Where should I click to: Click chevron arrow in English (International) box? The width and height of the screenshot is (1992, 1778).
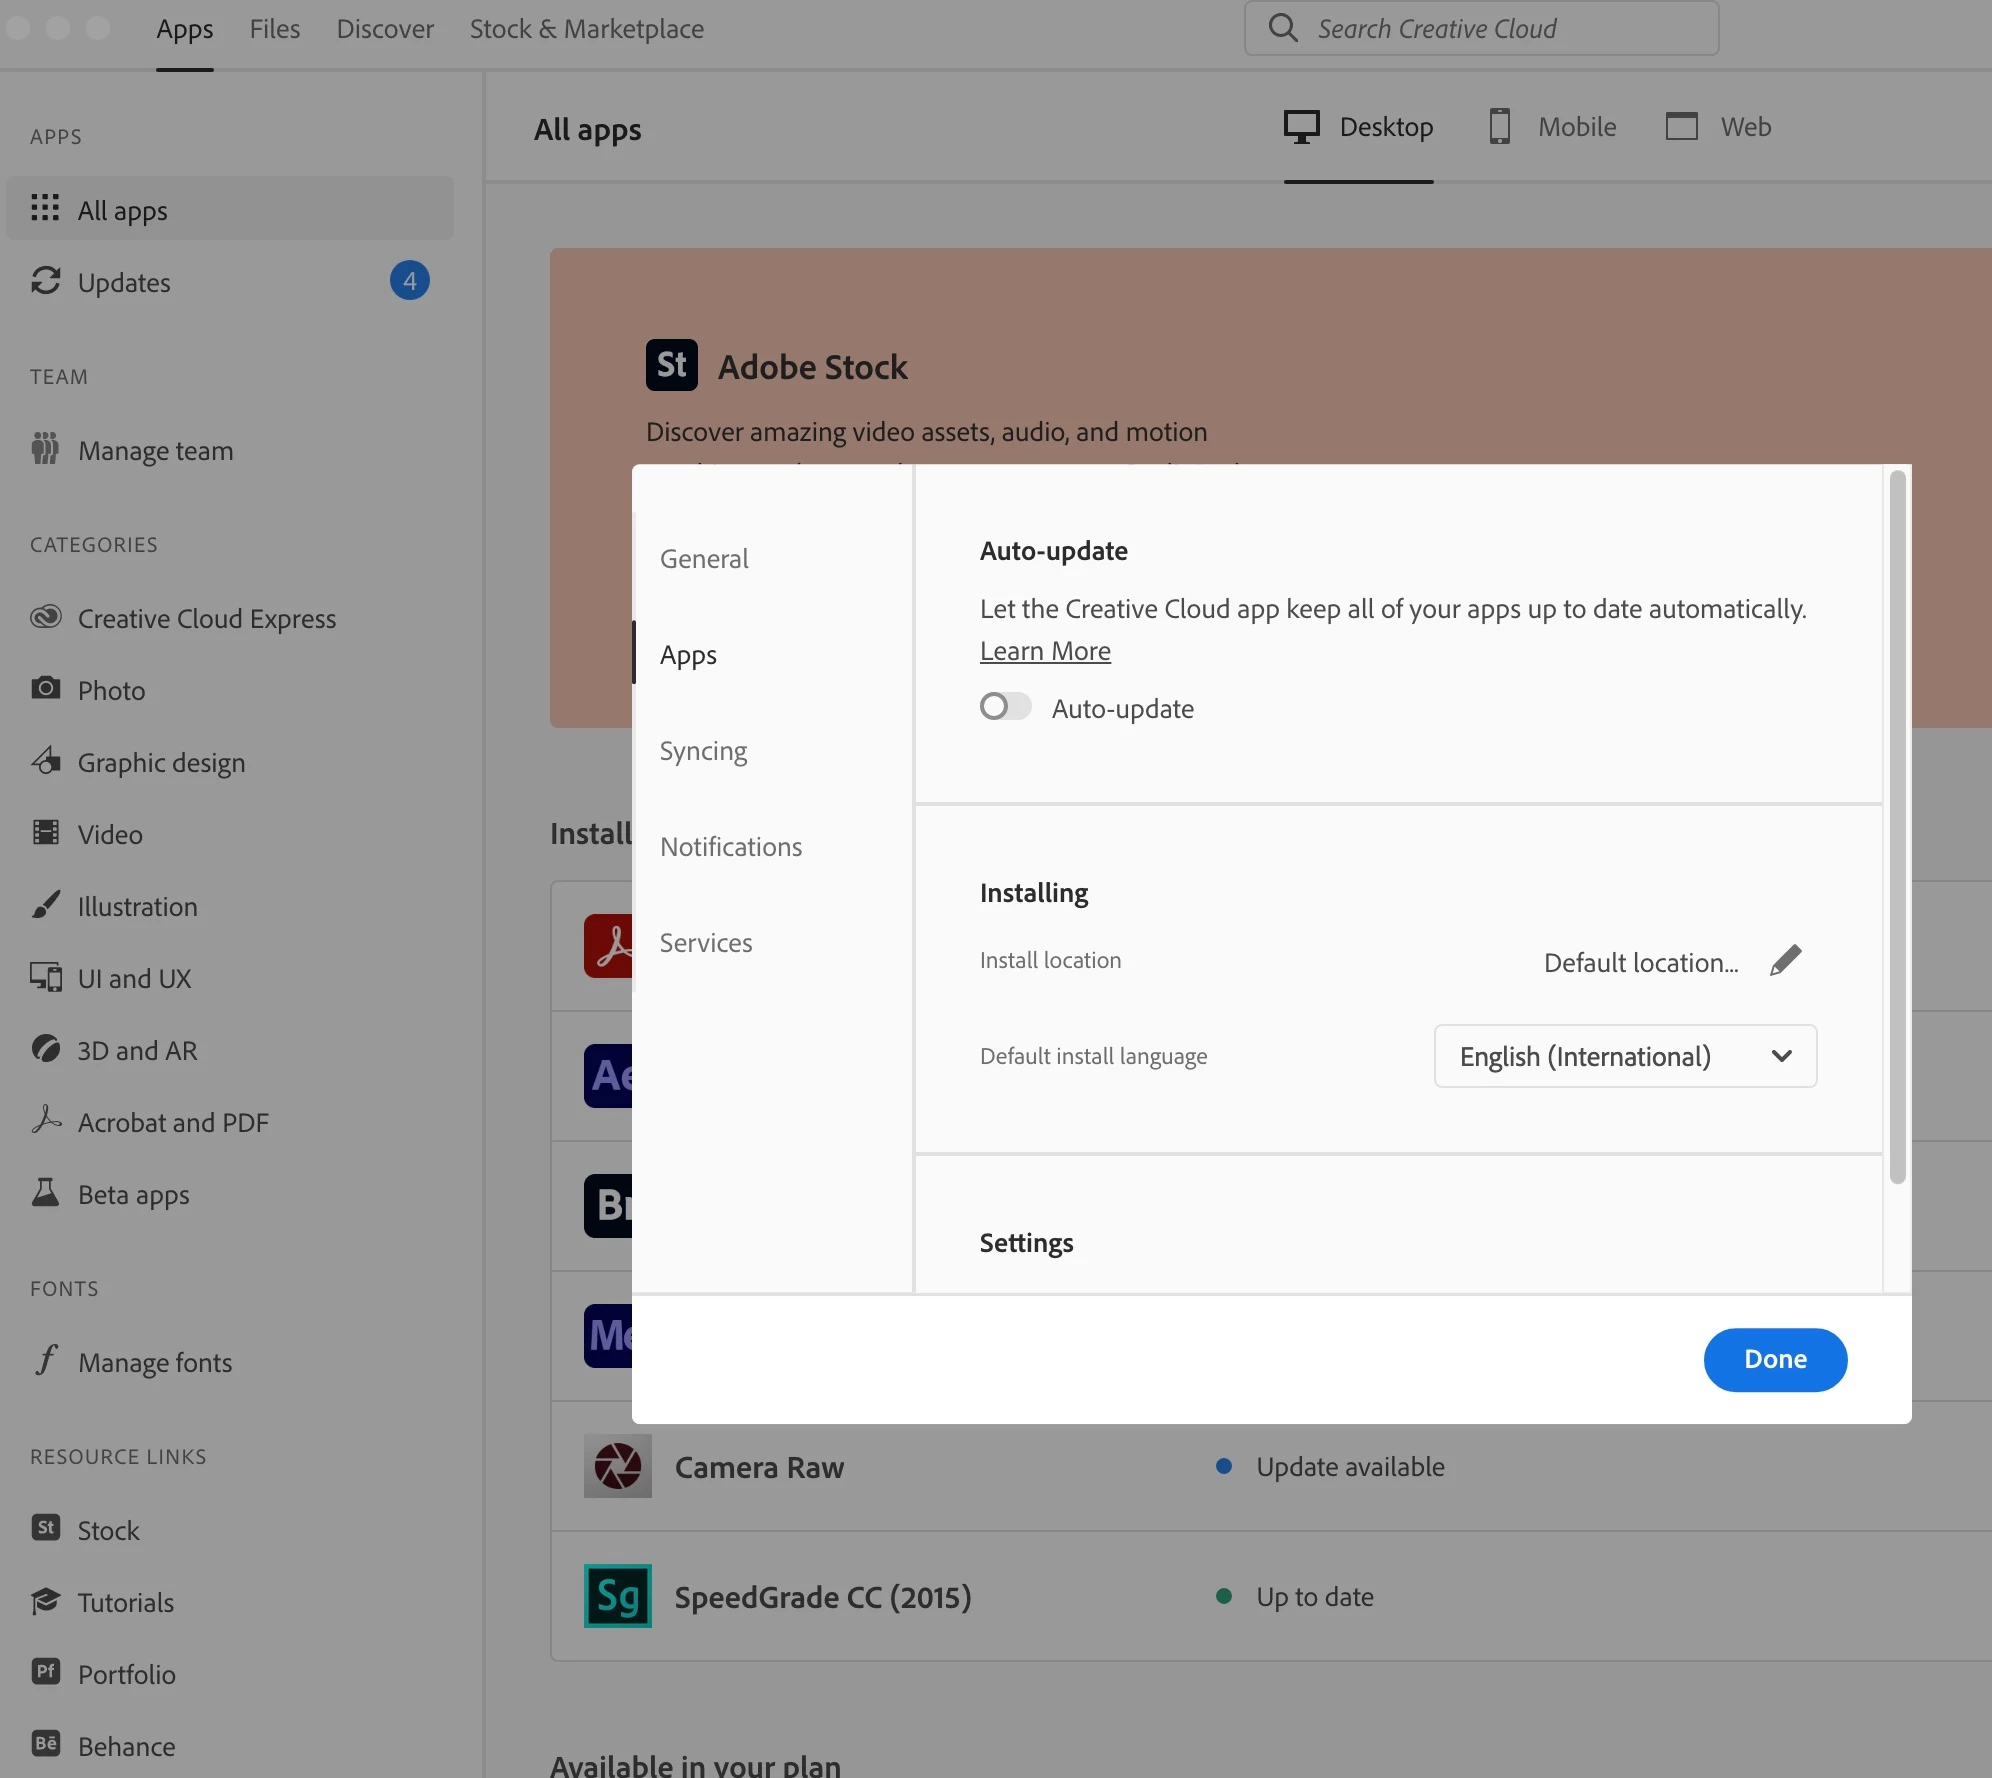(x=1781, y=1056)
